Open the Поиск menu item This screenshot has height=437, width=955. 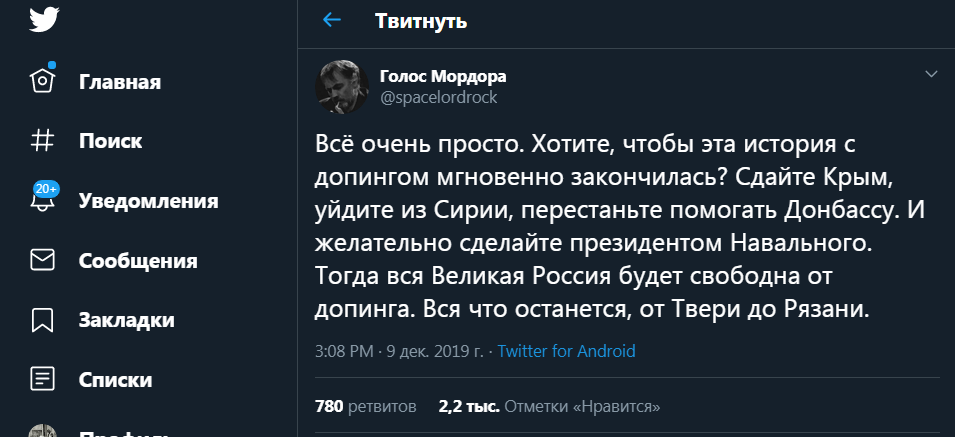111,142
